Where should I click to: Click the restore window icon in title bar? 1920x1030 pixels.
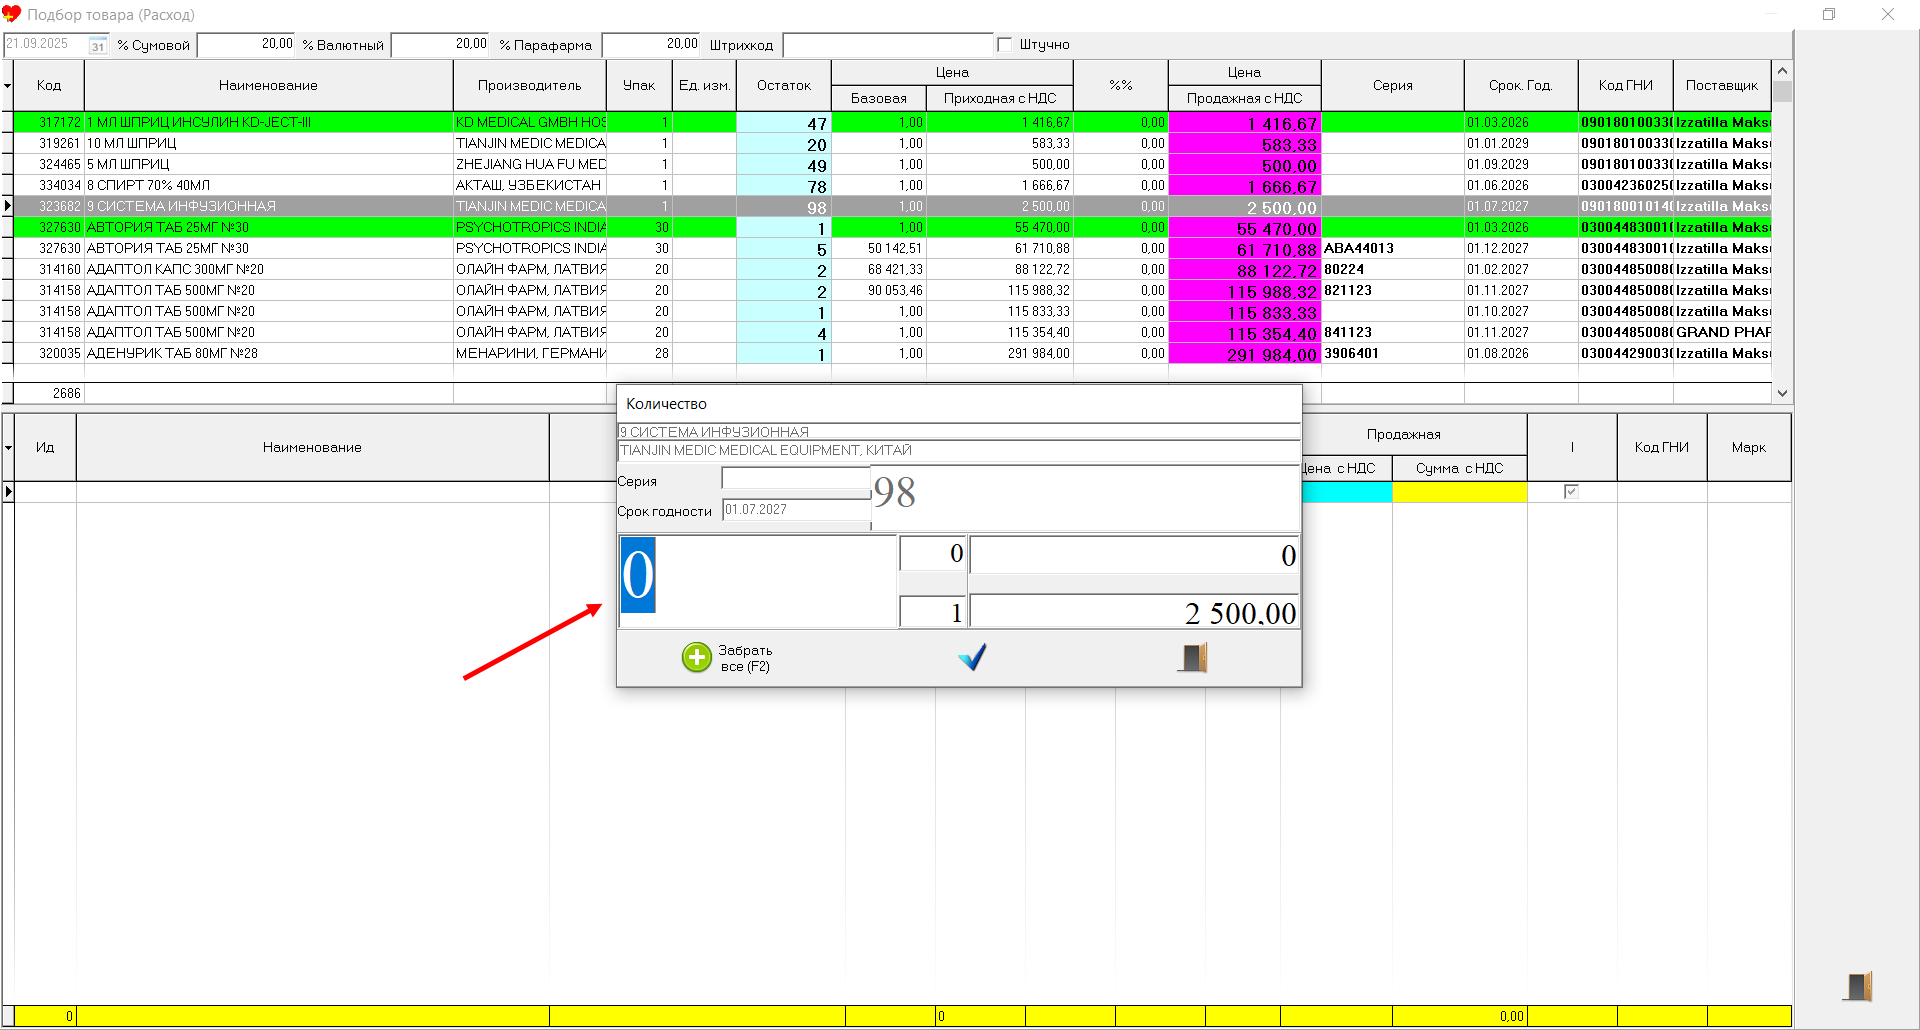[x=1829, y=14]
